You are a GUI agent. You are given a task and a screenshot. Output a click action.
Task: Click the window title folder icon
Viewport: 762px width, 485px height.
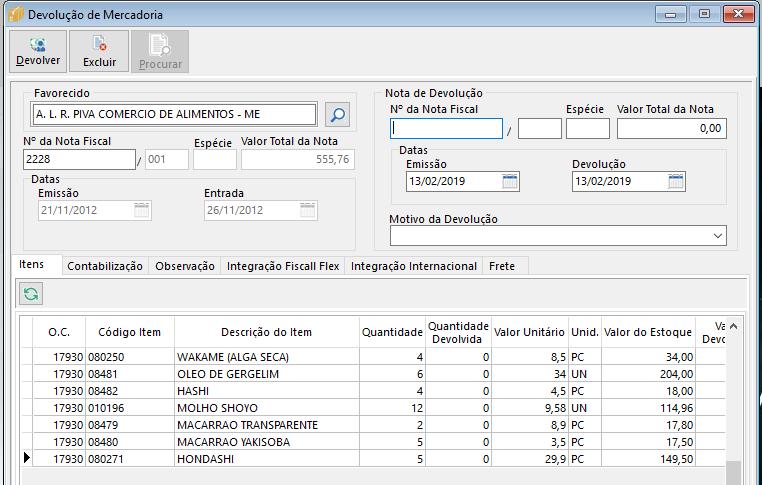(x=16, y=15)
